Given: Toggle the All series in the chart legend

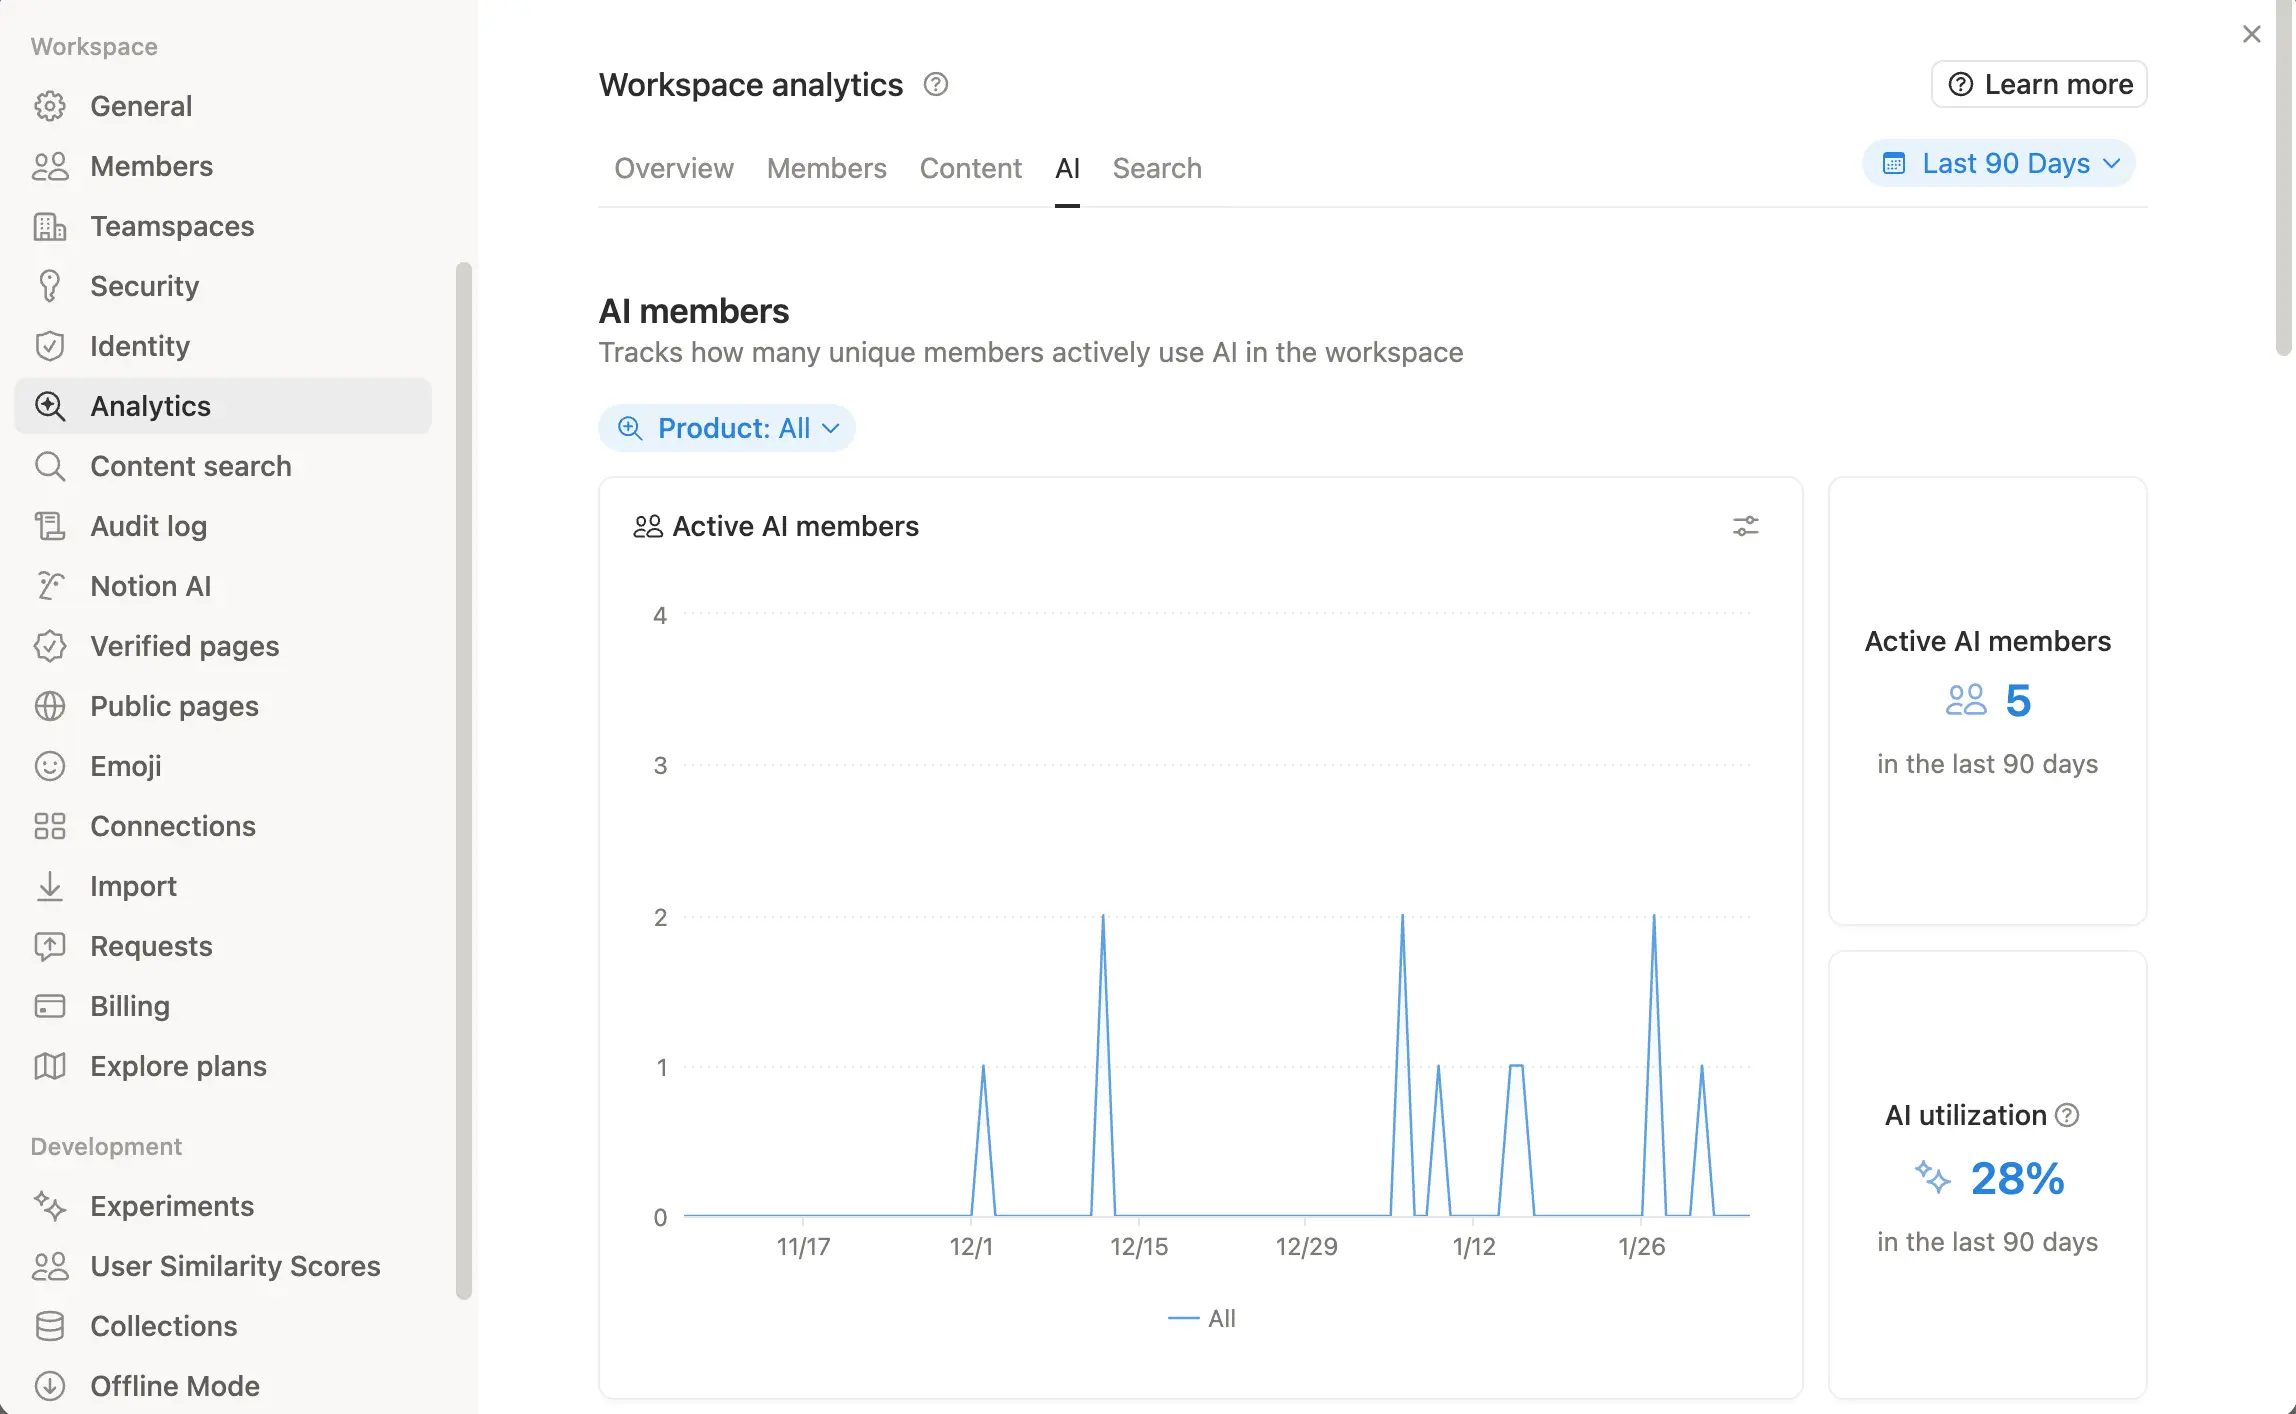Looking at the screenshot, I should [x=1201, y=1318].
